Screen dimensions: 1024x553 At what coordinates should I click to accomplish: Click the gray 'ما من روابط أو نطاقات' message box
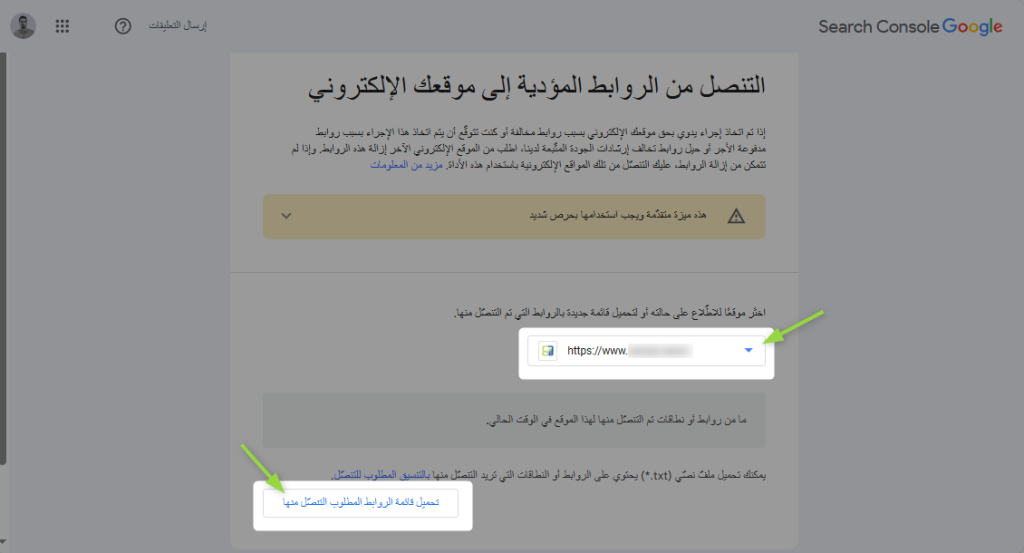click(x=513, y=420)
